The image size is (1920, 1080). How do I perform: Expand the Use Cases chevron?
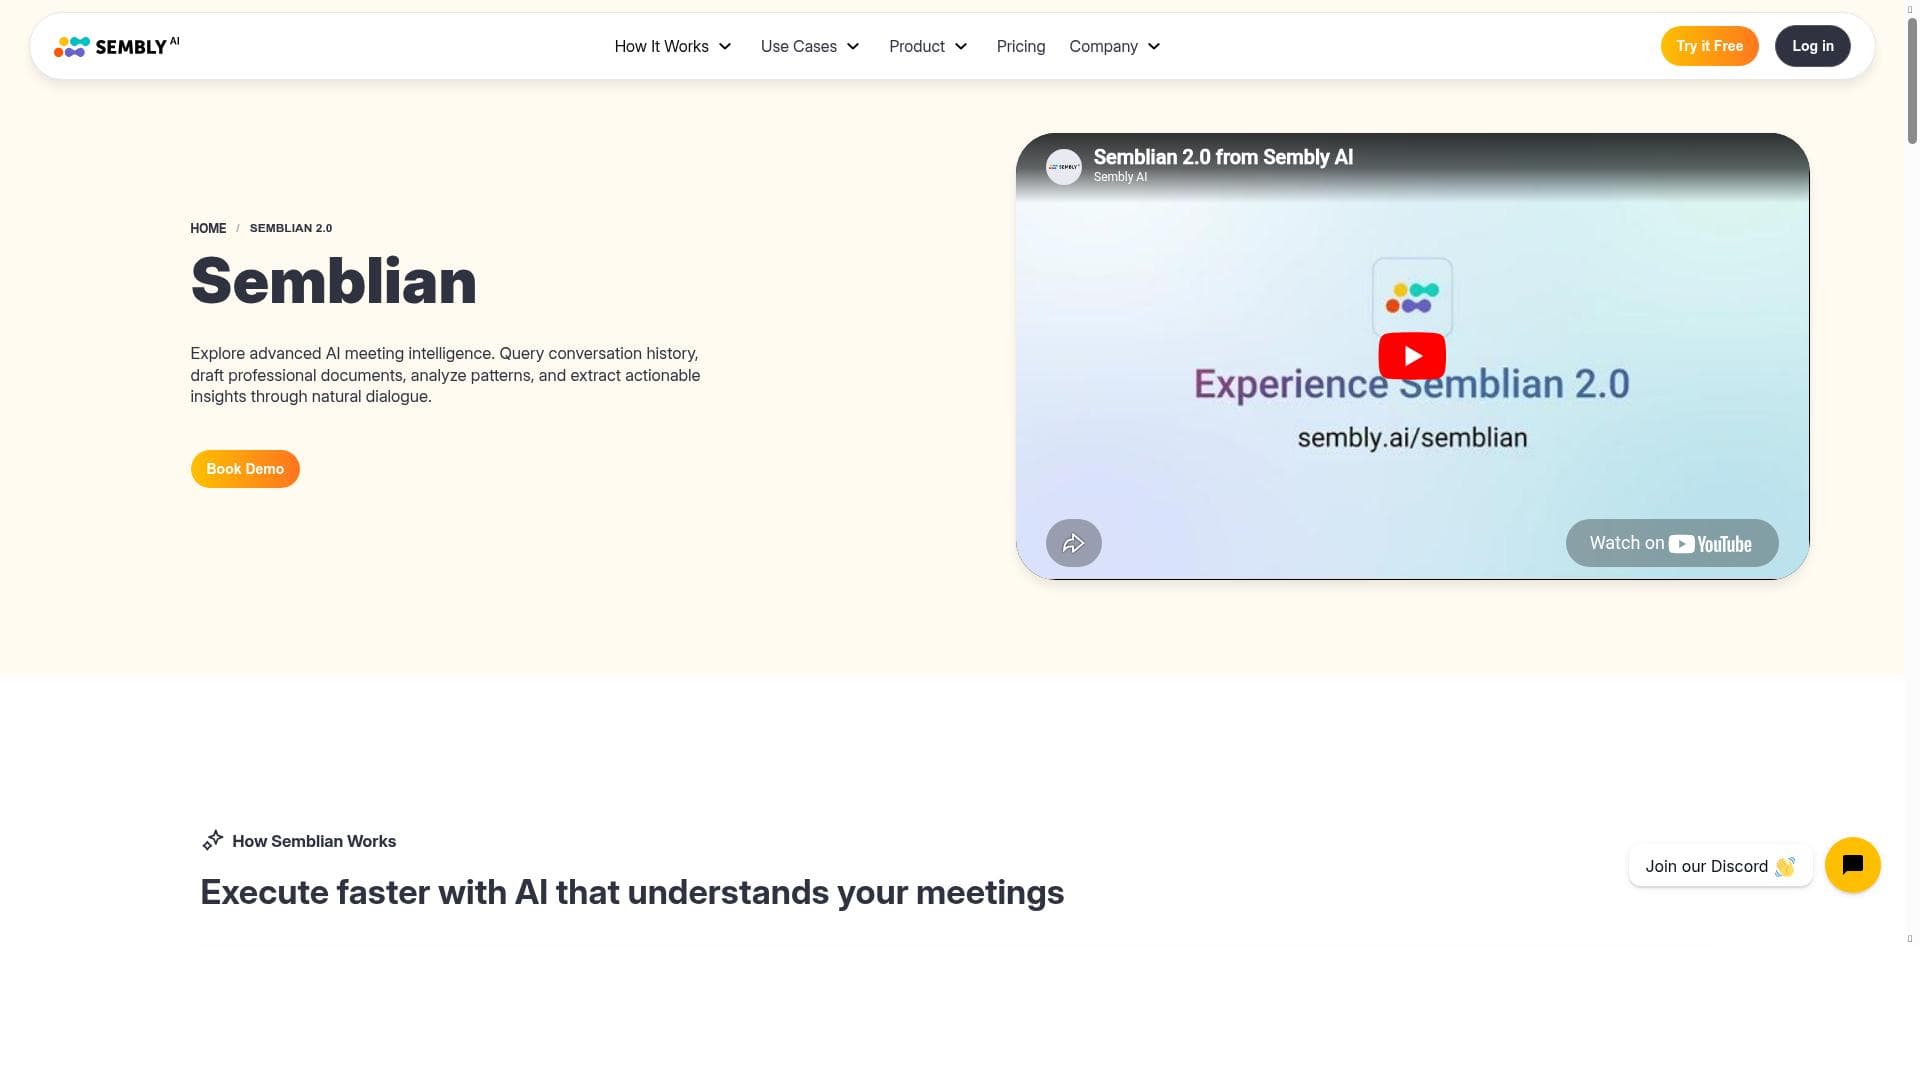853,46
